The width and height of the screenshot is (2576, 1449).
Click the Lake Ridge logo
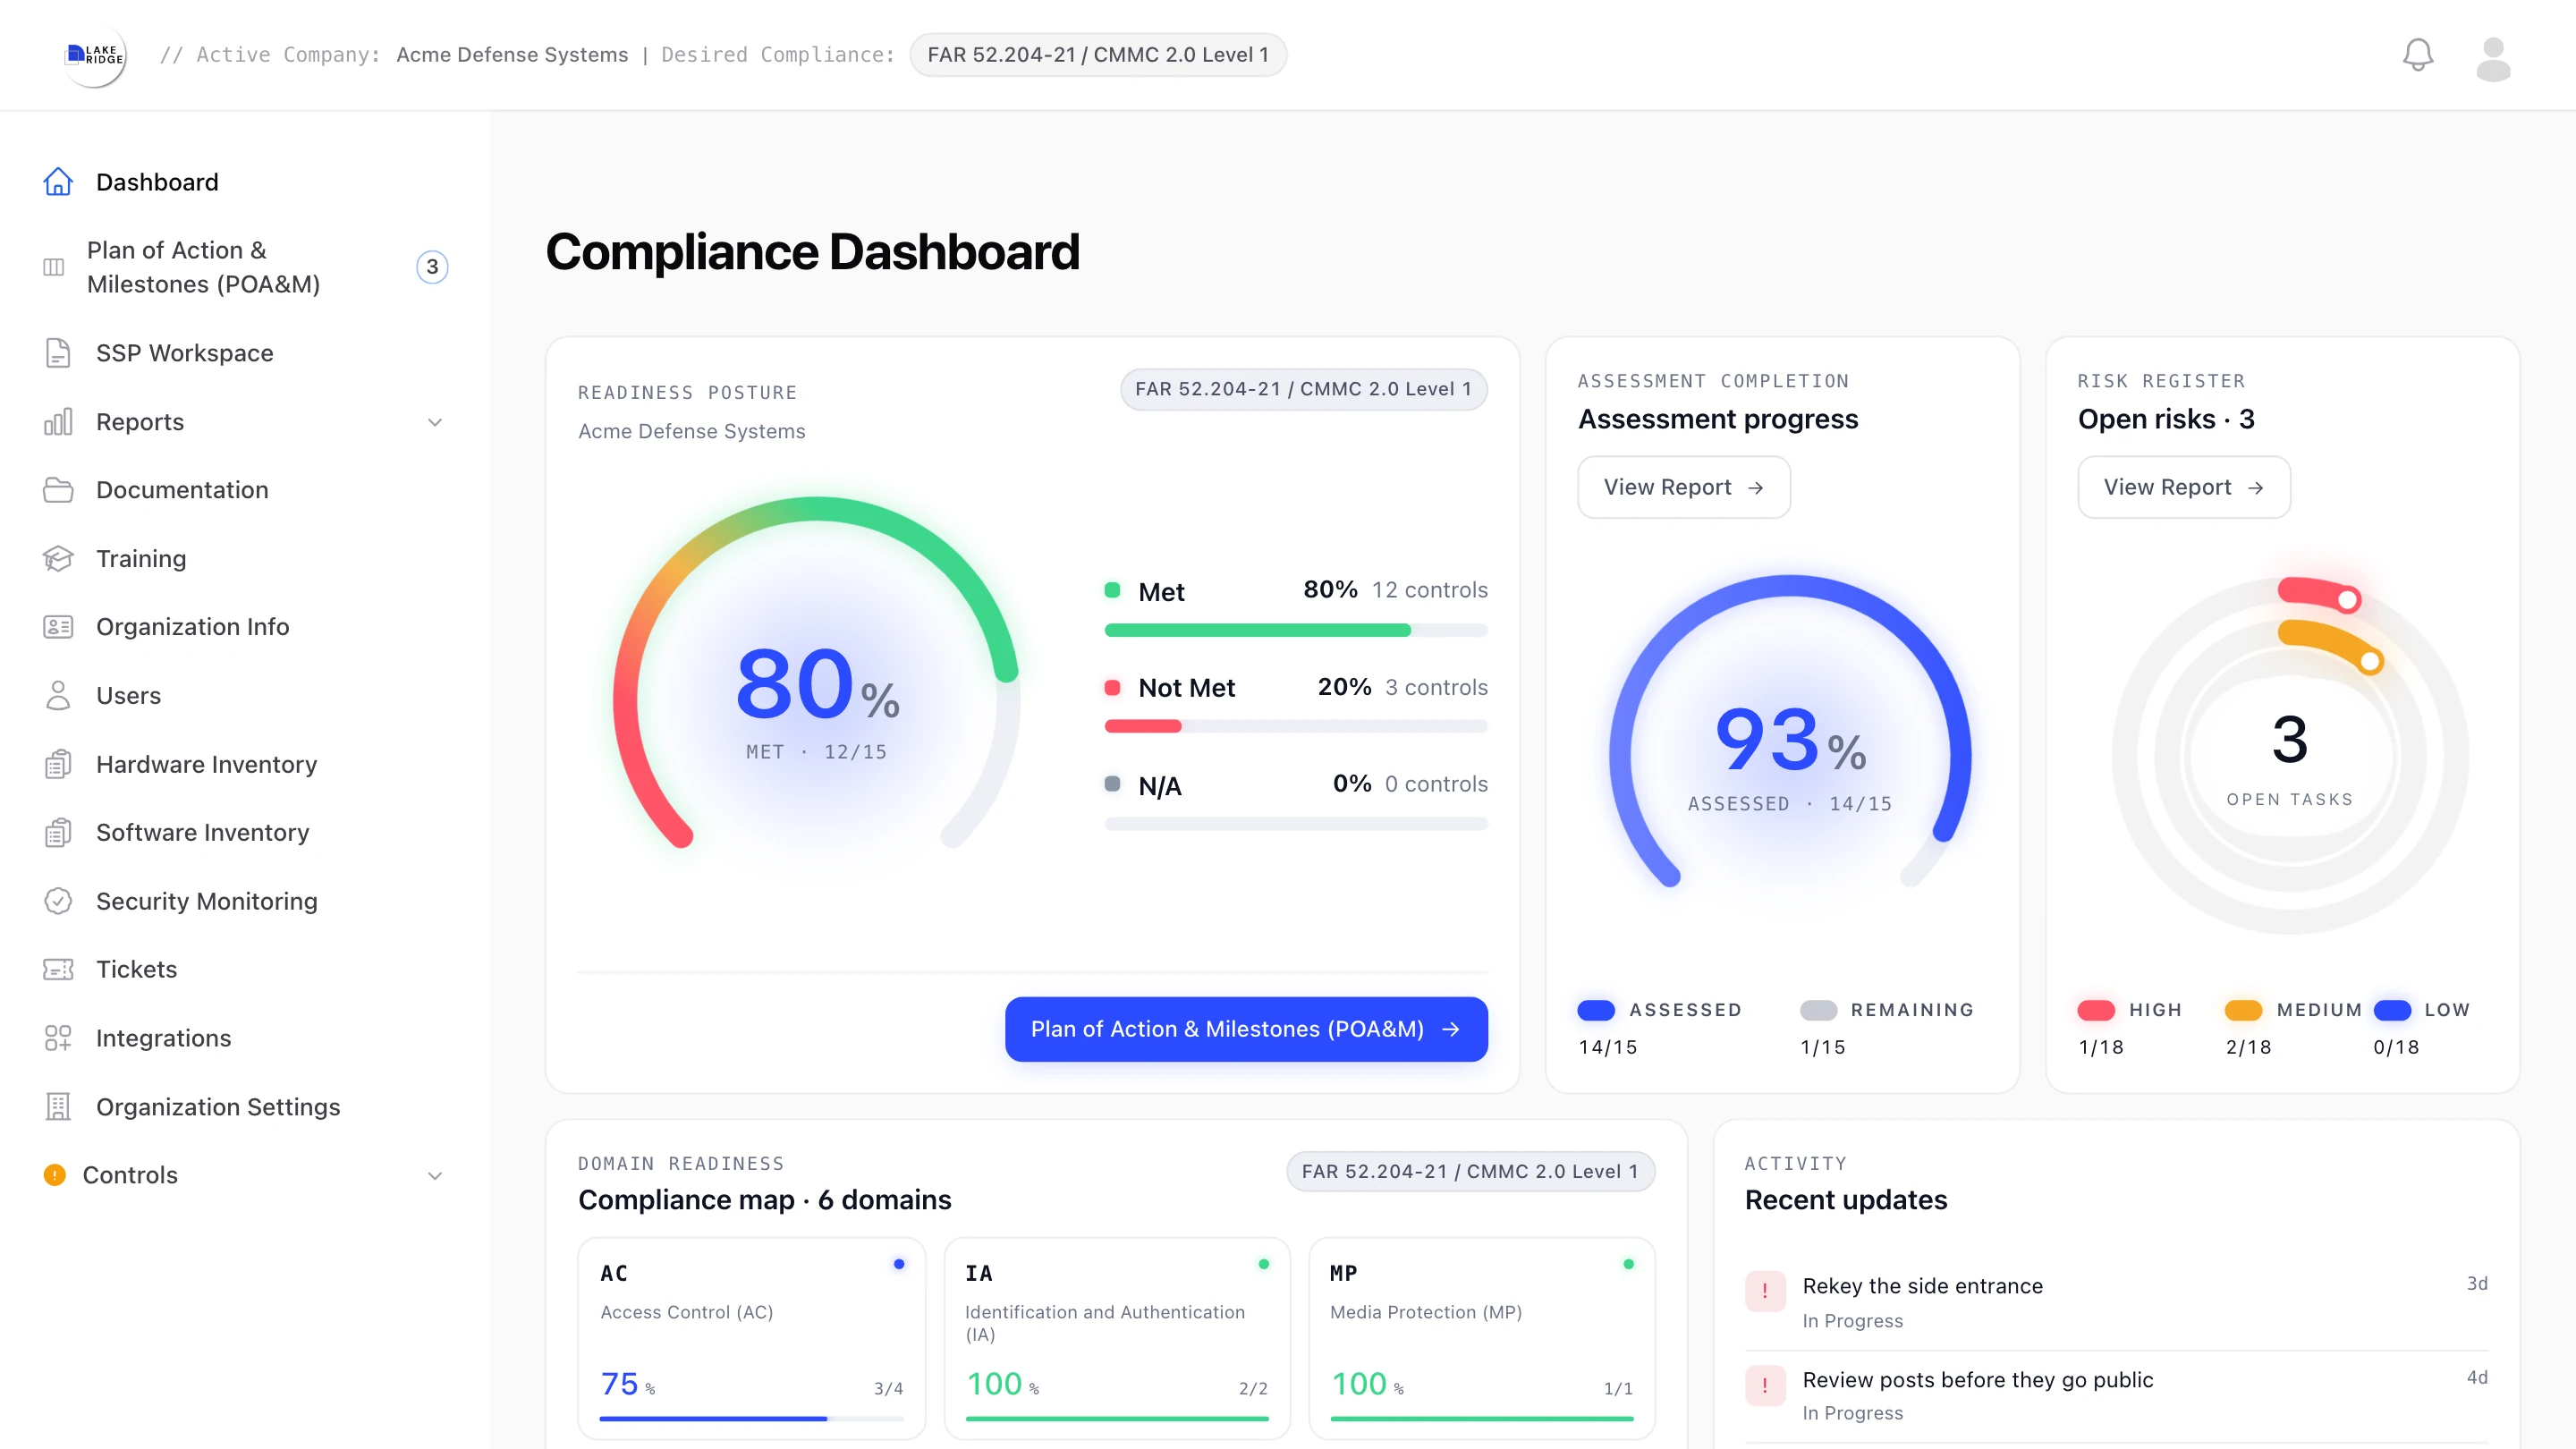tap(95, 55)
